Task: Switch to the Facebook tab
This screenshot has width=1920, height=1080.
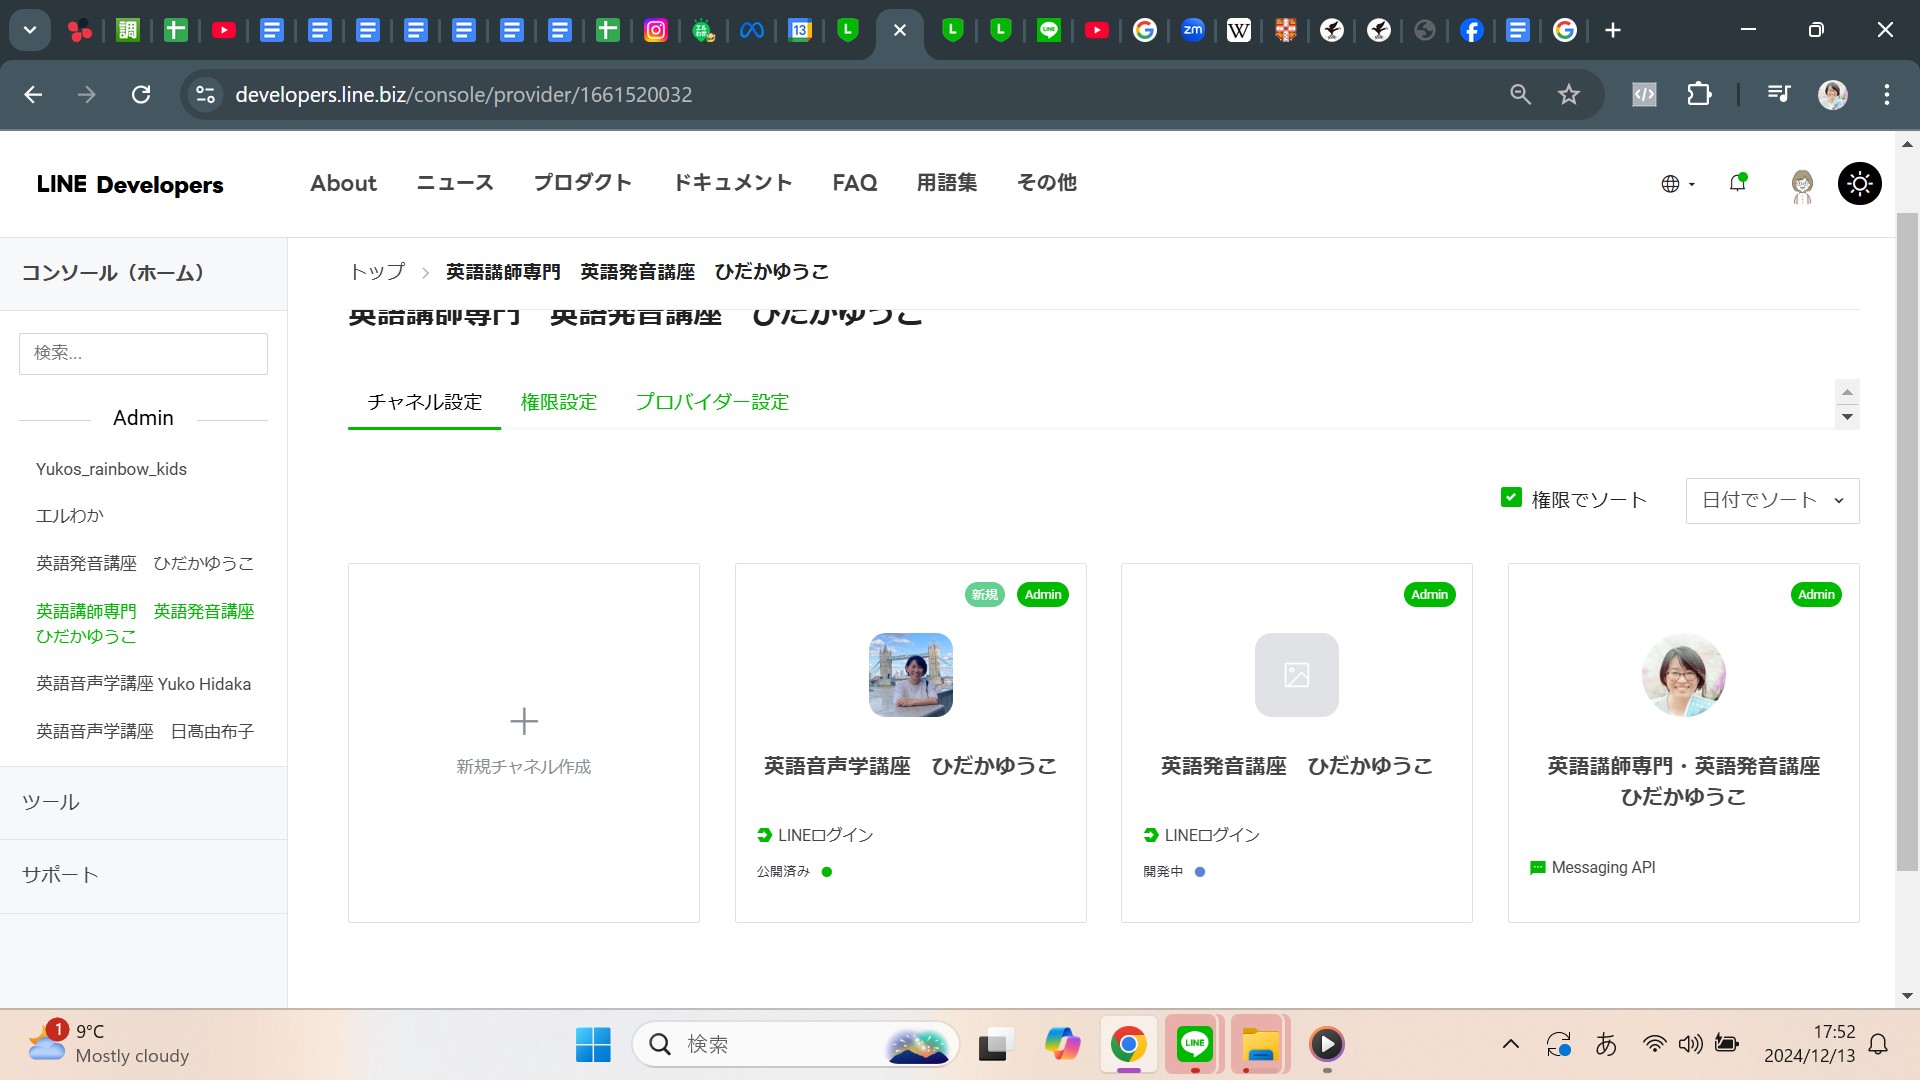Action: coord(1470,30)
